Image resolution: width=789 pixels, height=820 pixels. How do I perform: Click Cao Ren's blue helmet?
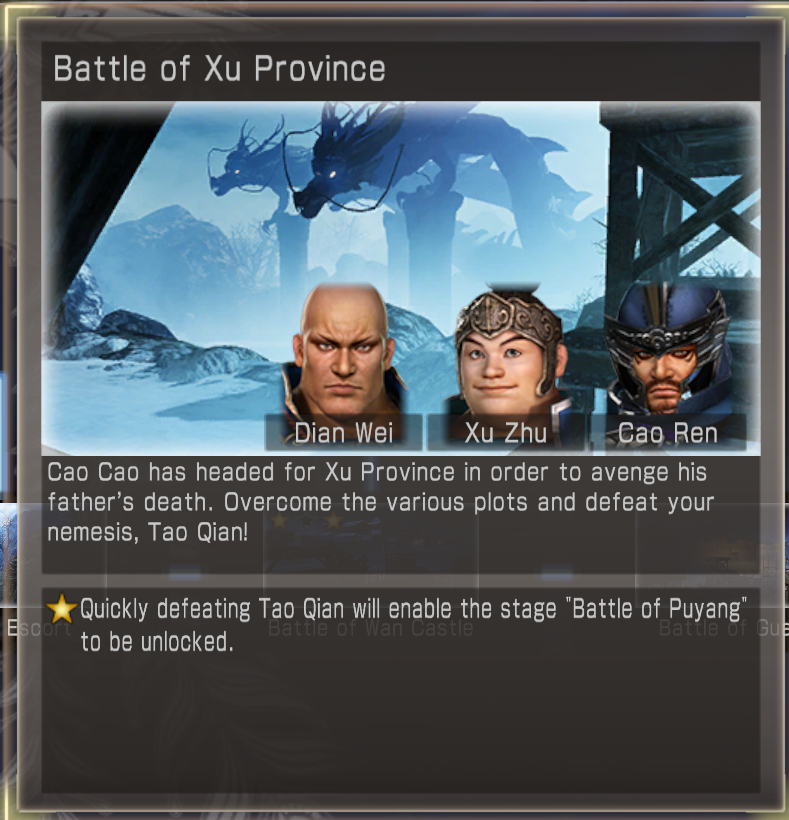tap(667, 314)
